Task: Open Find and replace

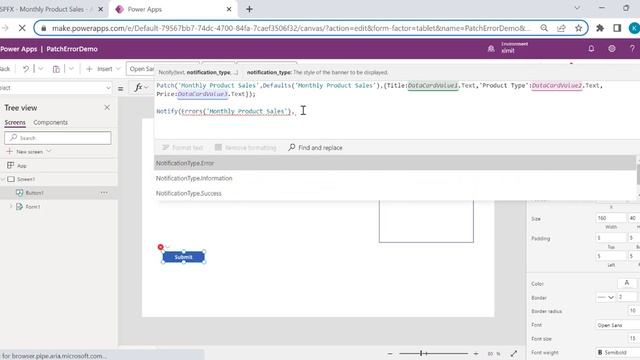Action: pyautogui.click(x=316, y=147)
